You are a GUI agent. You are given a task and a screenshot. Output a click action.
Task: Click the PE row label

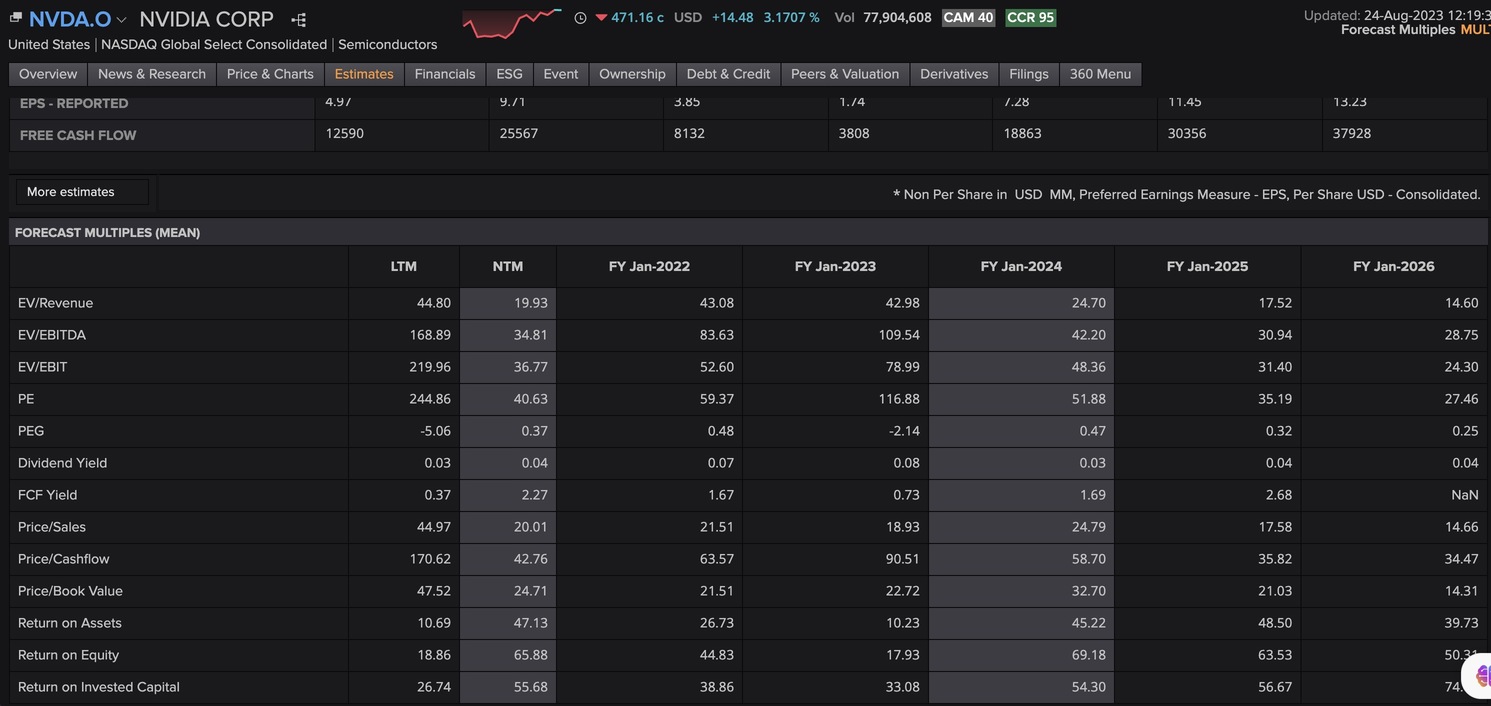click(x=26, y=399)
